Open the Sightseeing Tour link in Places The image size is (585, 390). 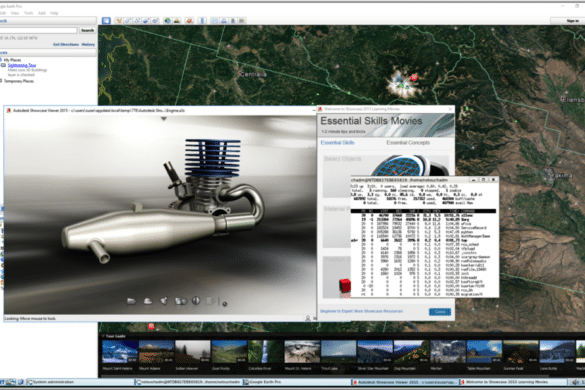pos(22,65)
